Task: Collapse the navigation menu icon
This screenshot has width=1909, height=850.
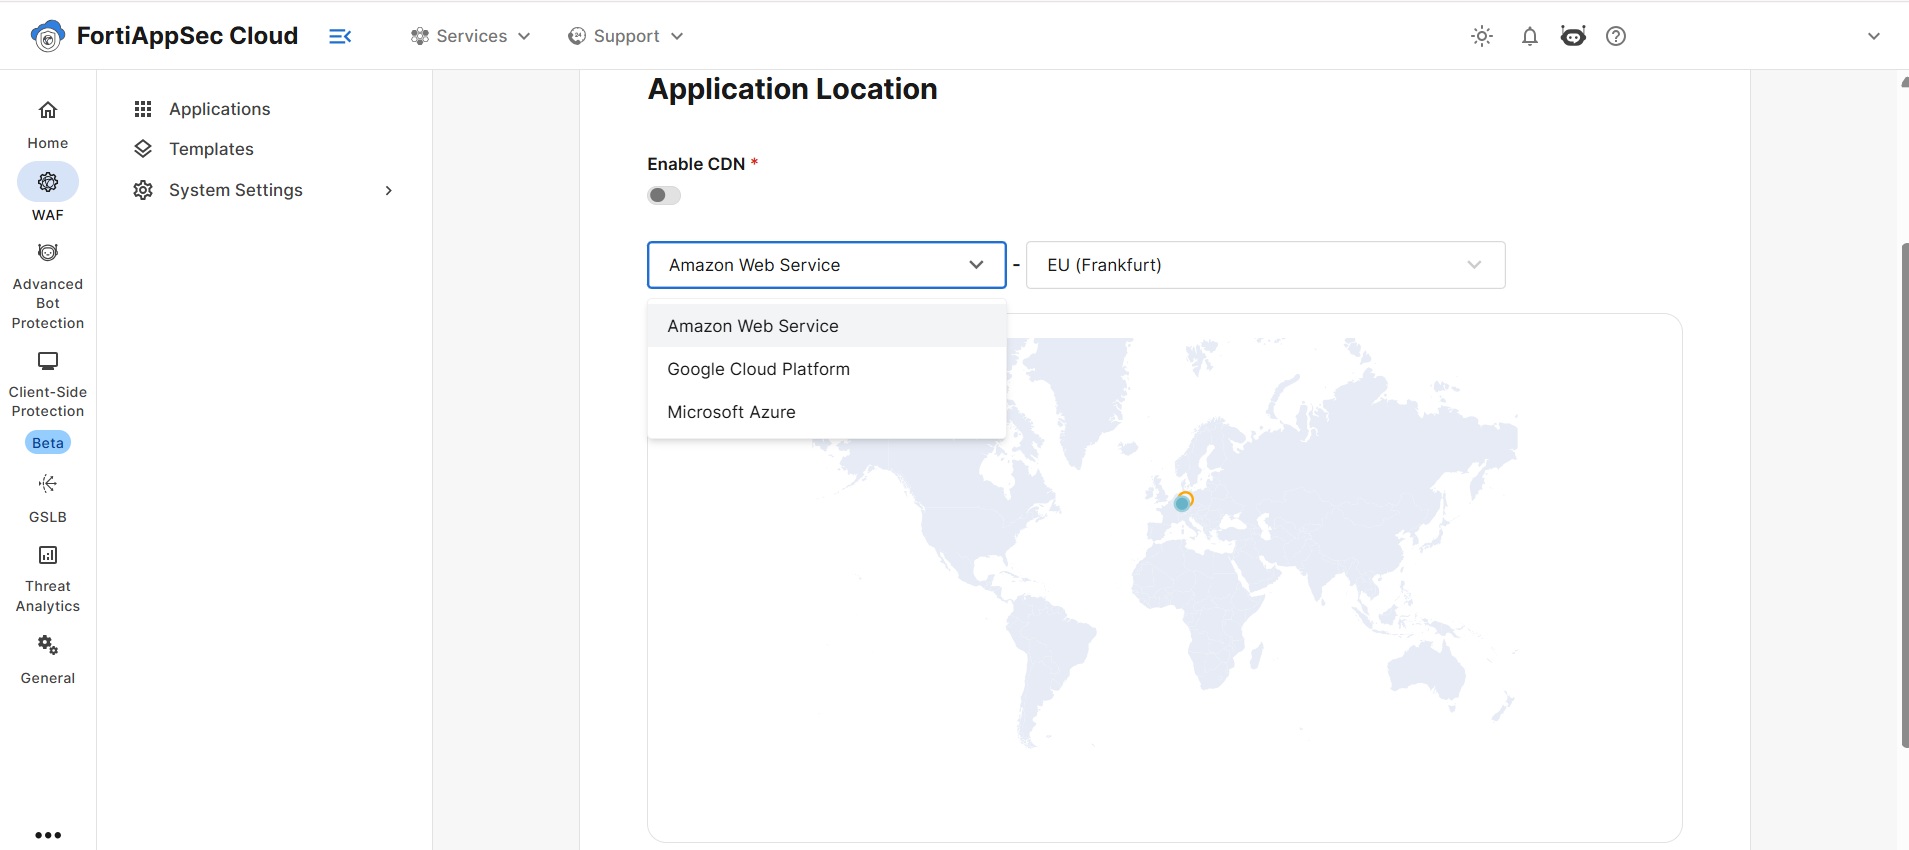Action: click(x=340, y=36)
